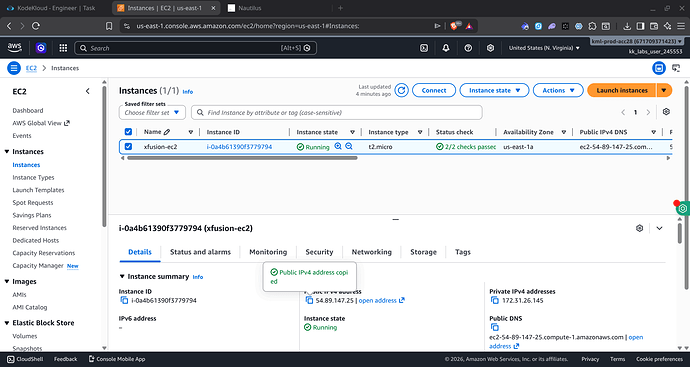Open CloudShell from top navigation bar

click(x=424, y=48)
